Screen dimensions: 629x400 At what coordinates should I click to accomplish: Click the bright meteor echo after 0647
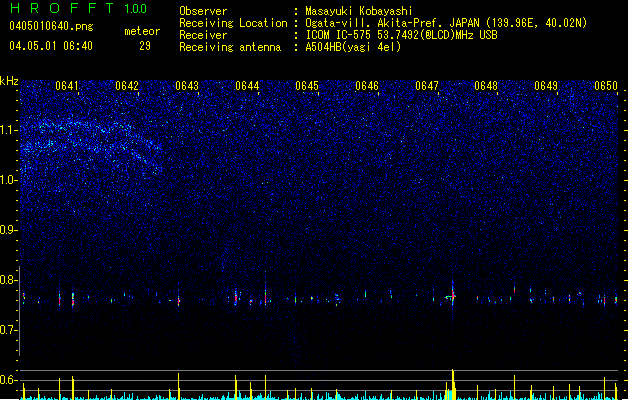tap(452, 296)
